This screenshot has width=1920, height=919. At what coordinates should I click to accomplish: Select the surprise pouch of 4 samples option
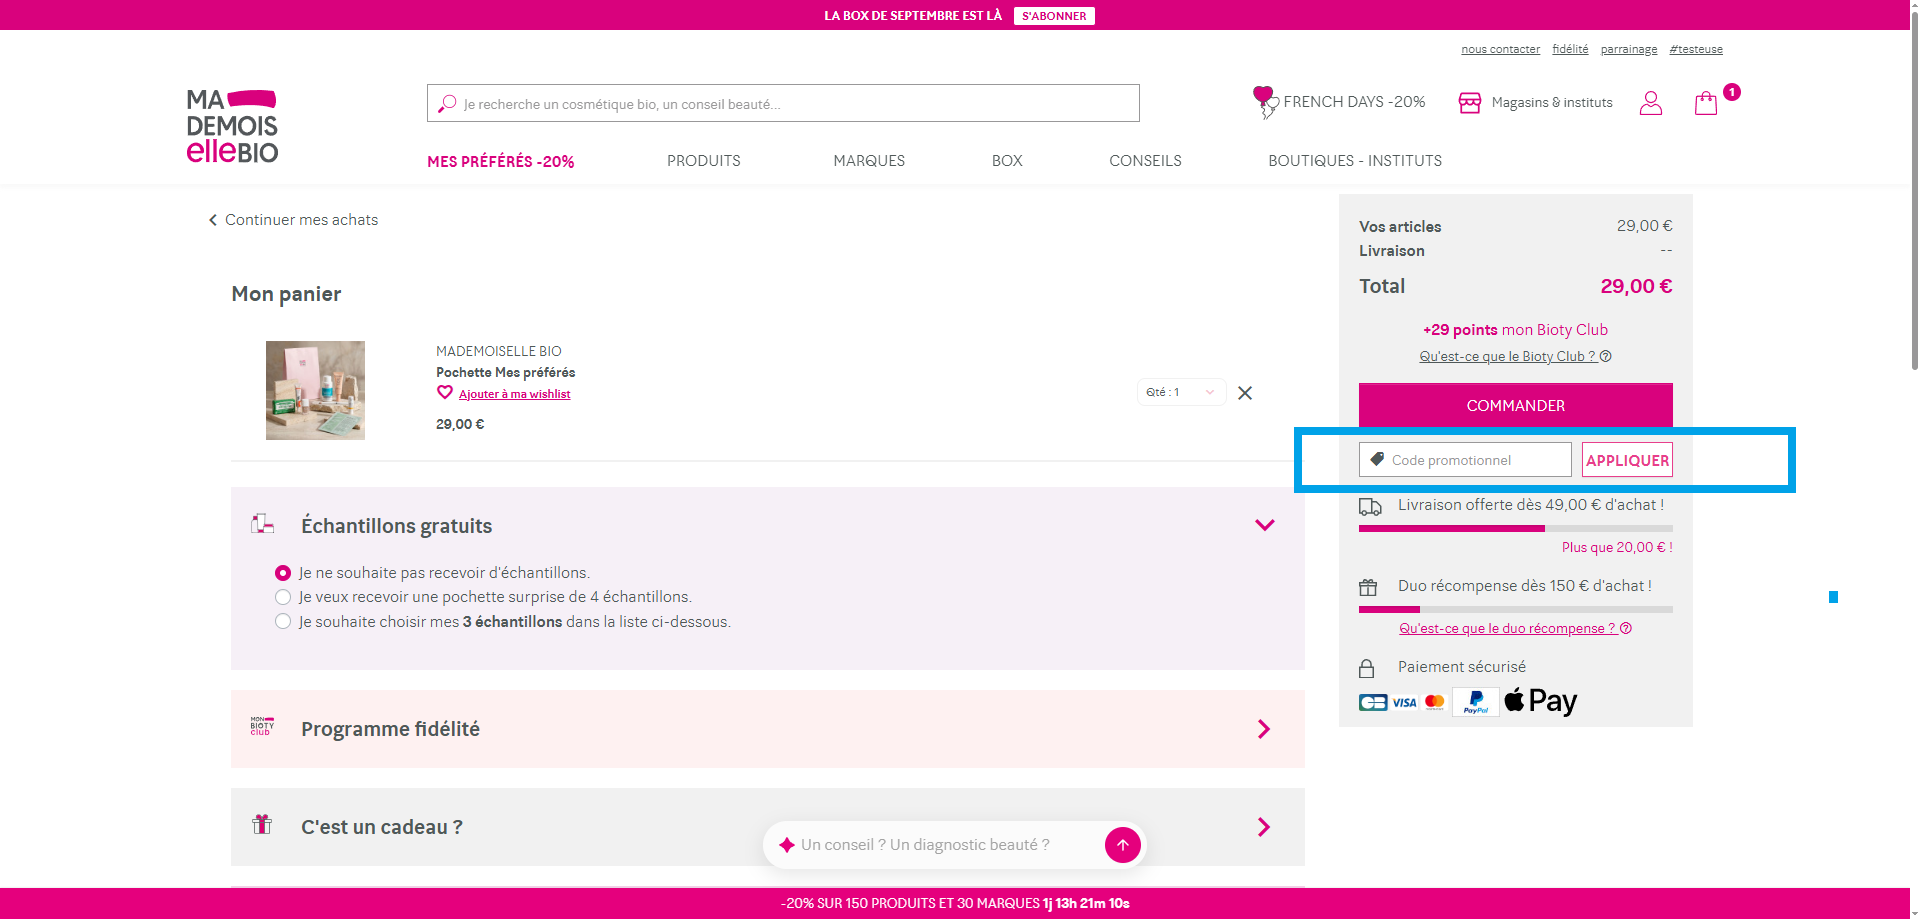click(283, 597)
